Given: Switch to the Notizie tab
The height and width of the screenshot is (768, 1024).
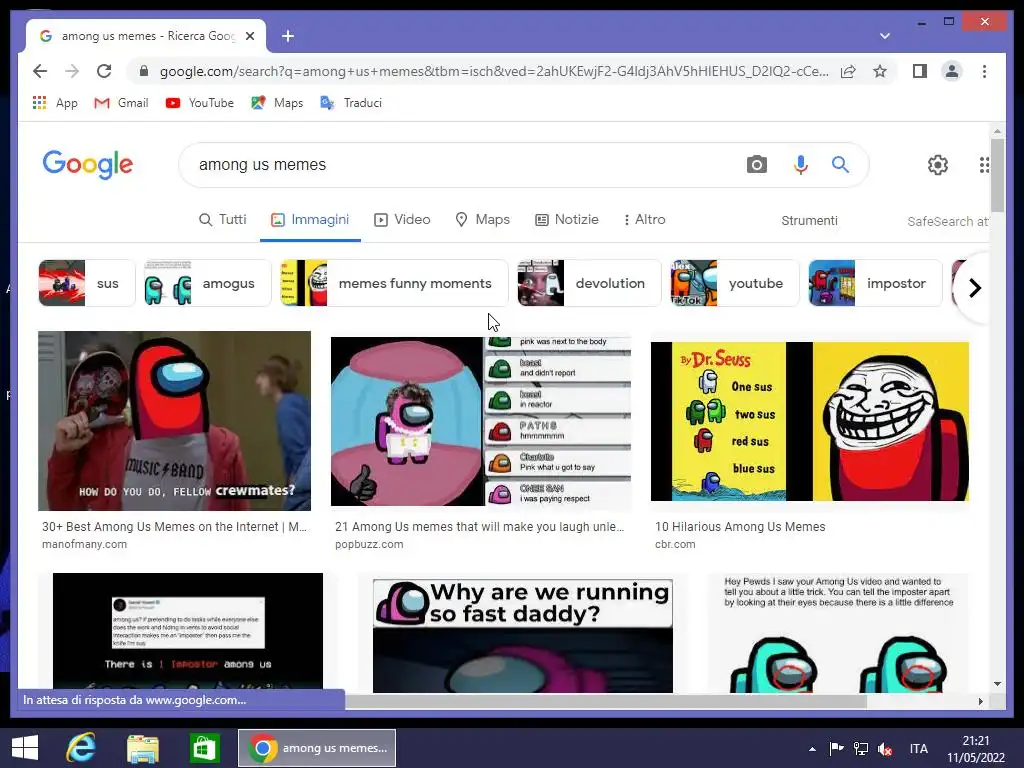Looking at the screenshot, I should 567,219.
